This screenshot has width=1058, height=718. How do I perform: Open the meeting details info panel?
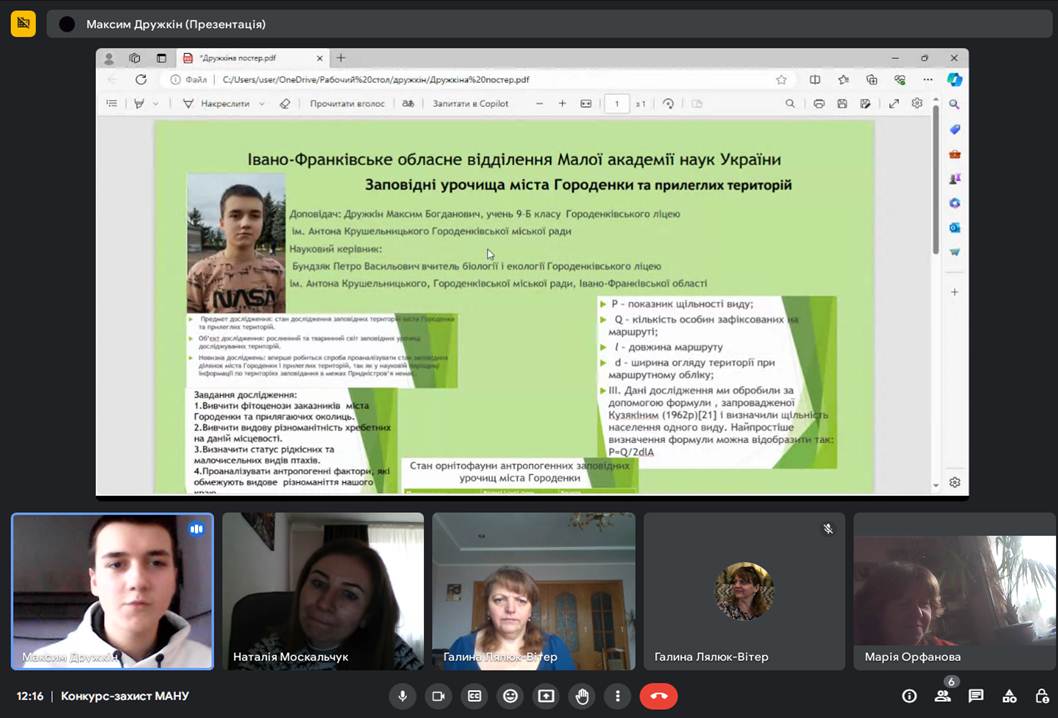909,696
